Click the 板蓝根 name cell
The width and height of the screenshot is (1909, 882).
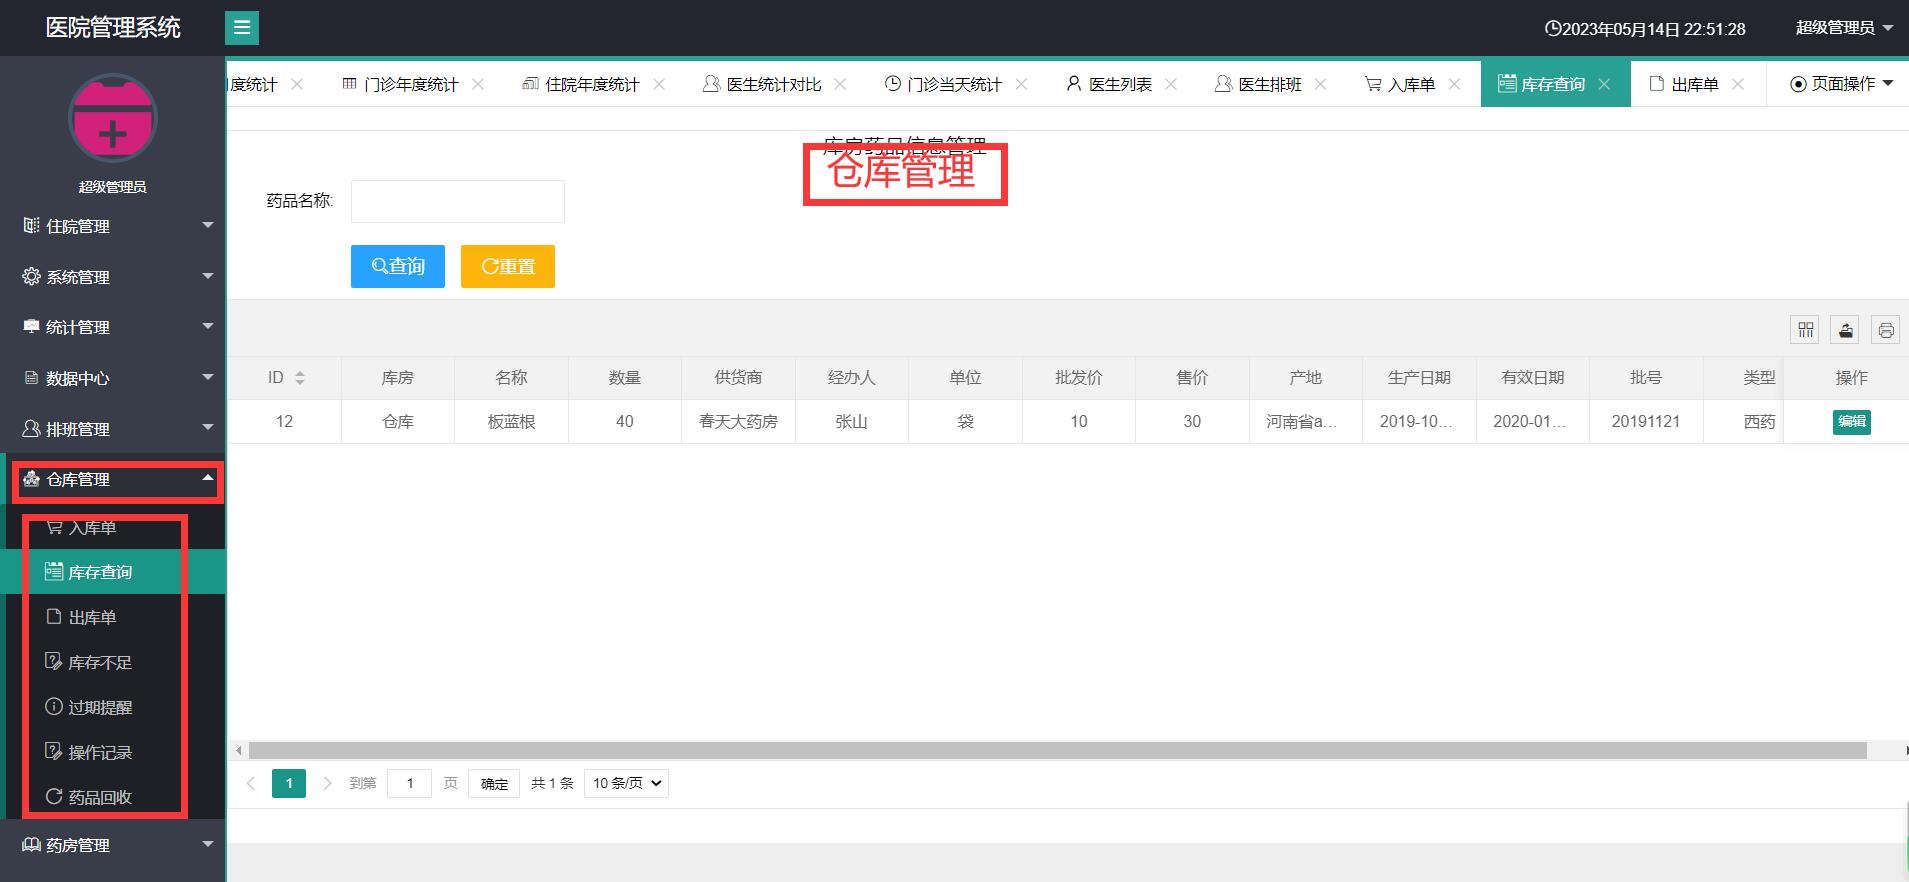coord(511,422)
